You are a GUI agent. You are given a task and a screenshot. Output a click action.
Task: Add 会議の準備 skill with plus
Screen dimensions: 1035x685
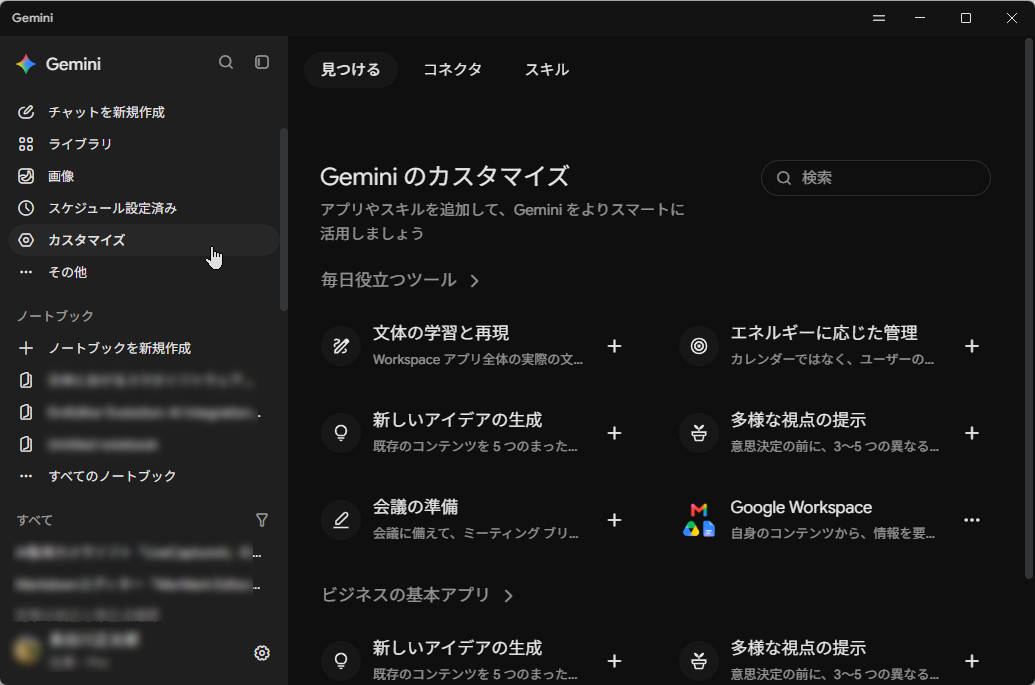[615, 520]
